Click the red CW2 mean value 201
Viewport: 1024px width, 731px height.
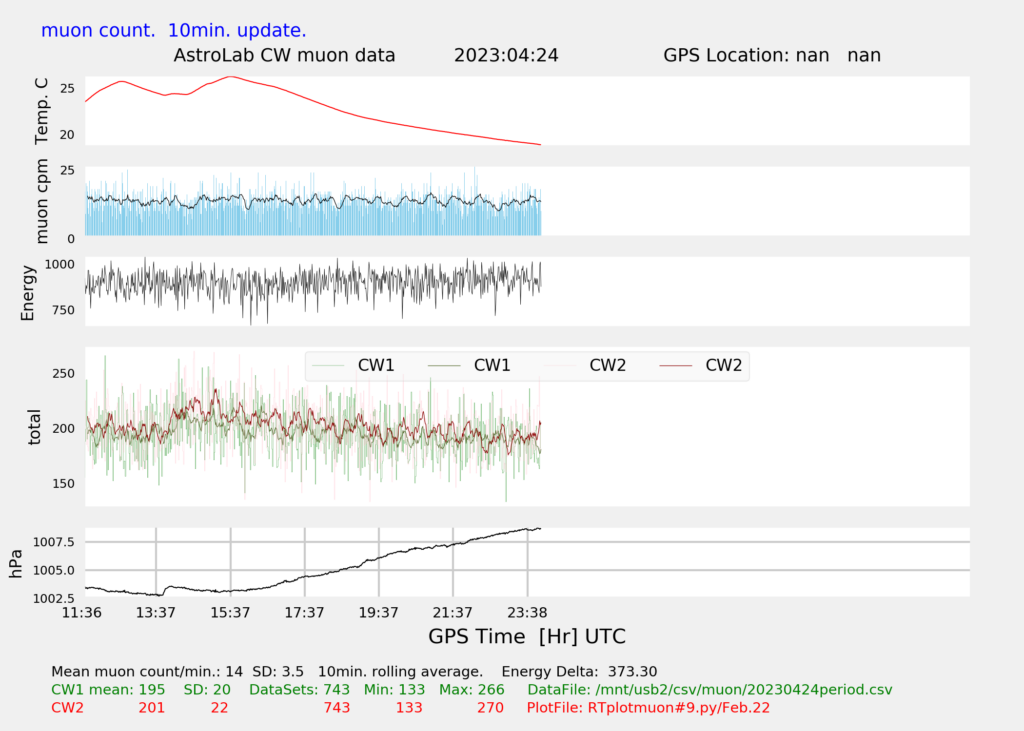(152, 708)
